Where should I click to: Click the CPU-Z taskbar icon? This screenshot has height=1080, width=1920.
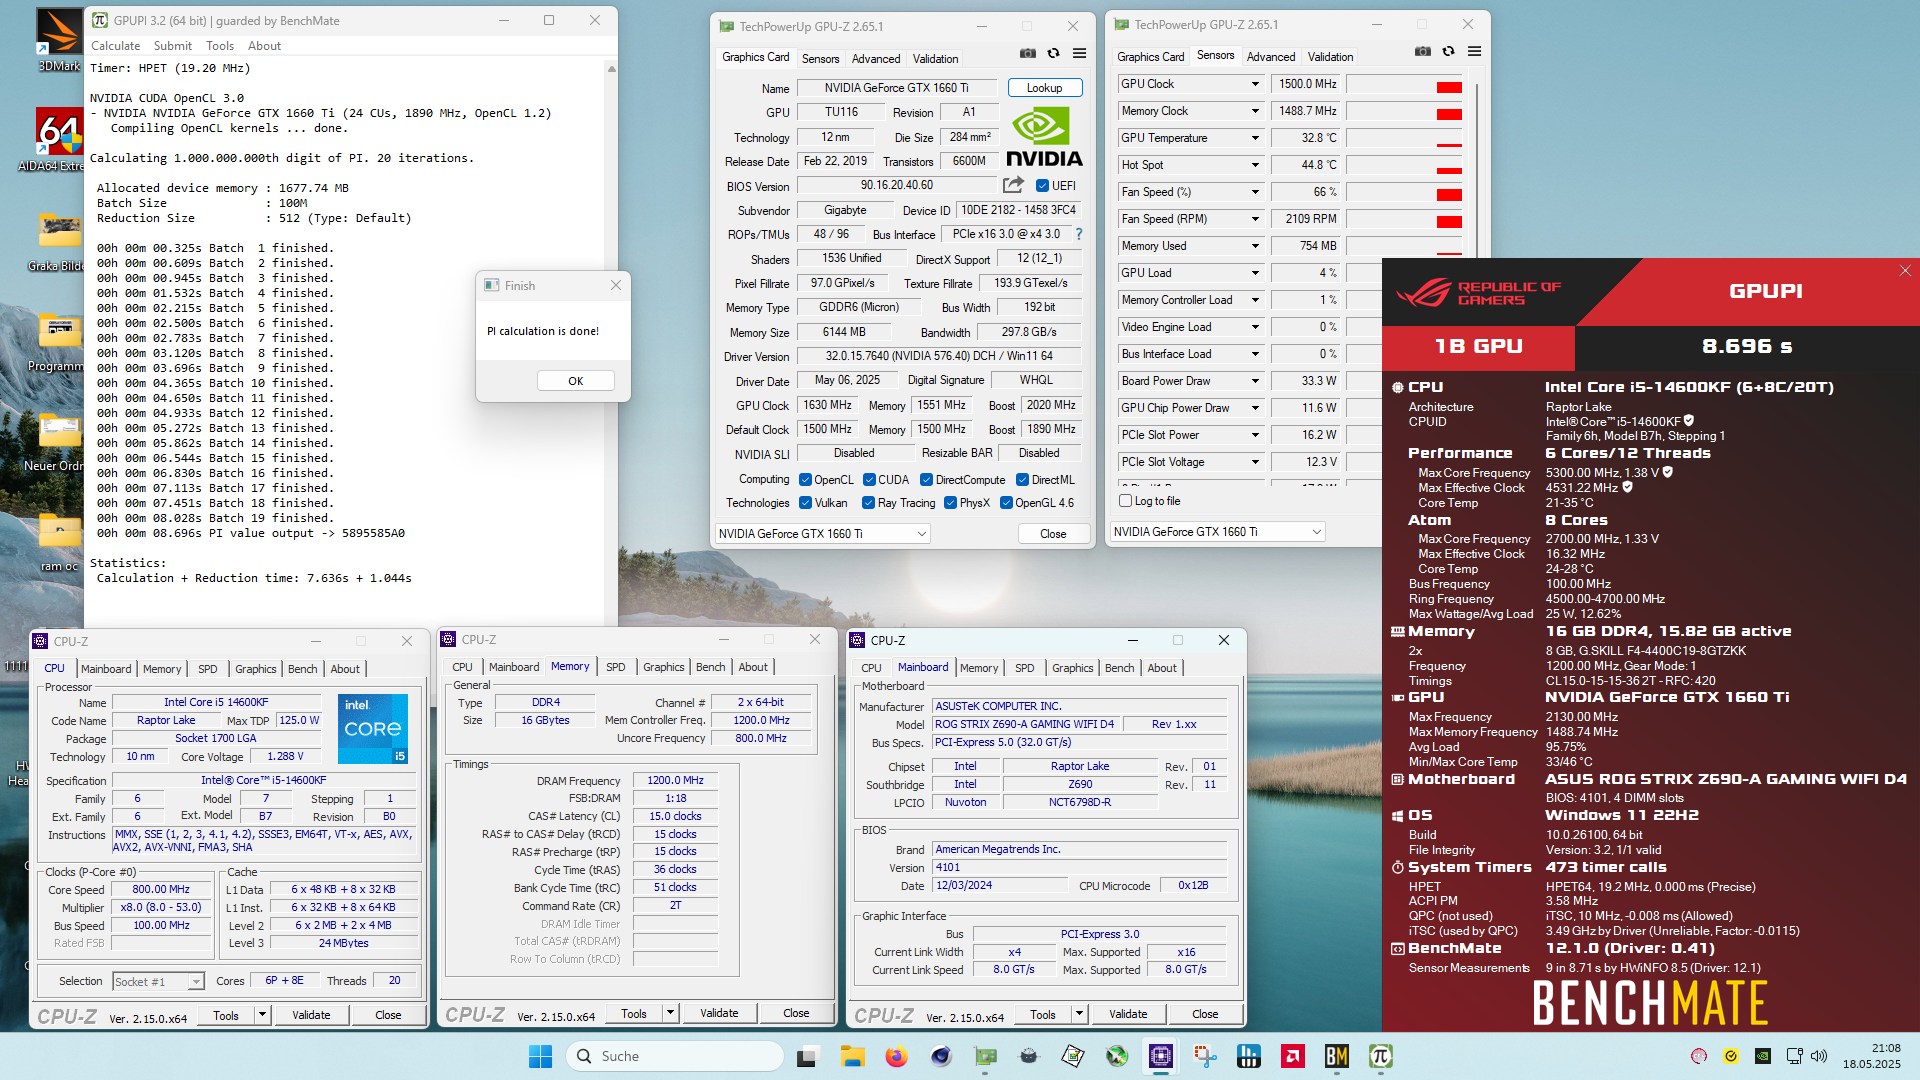click(x=1161, y=1056)
